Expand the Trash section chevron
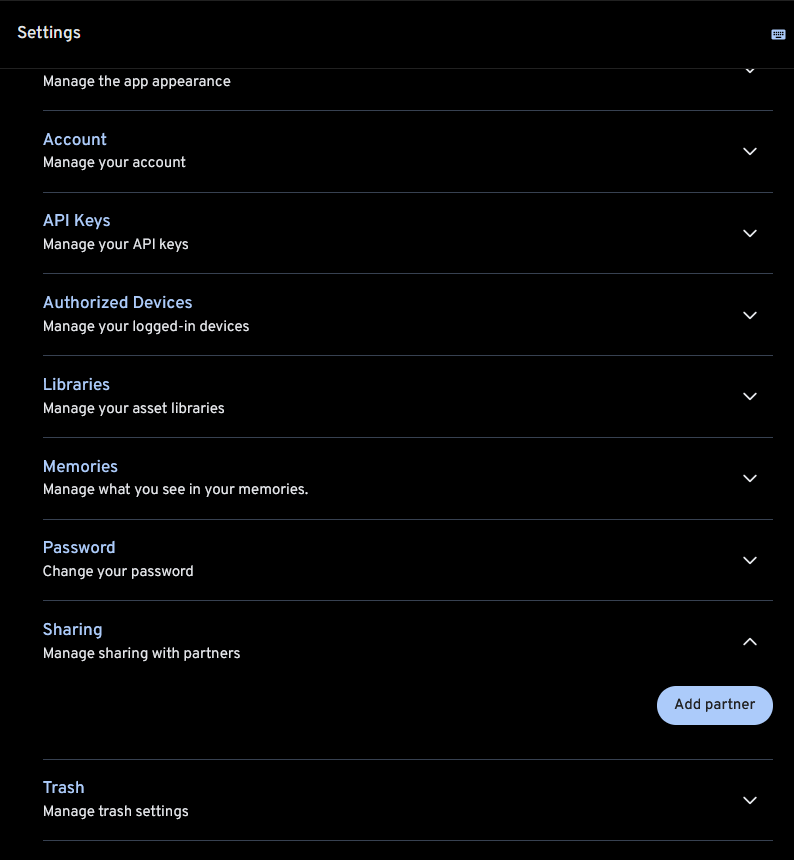 (750, 801)
